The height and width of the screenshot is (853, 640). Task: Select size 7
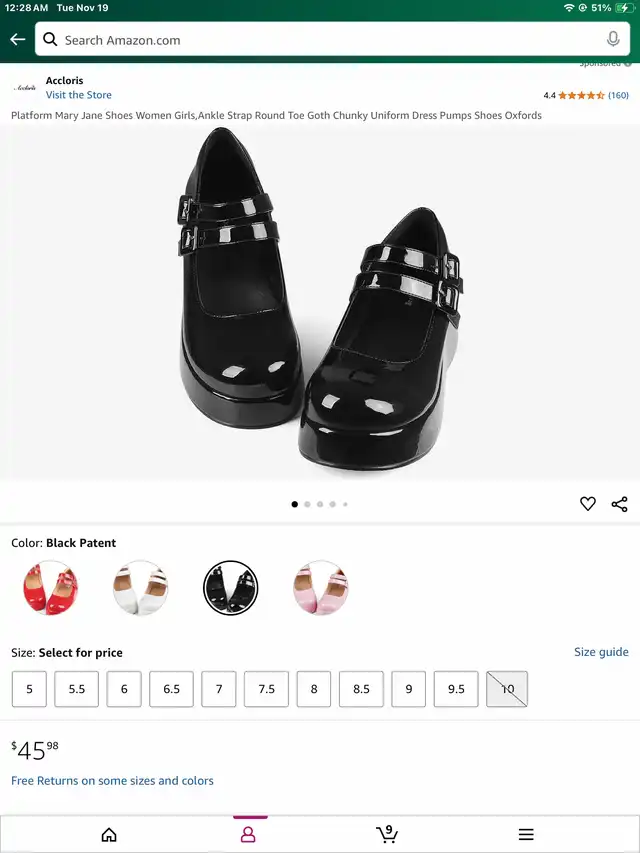pos(219,689)
